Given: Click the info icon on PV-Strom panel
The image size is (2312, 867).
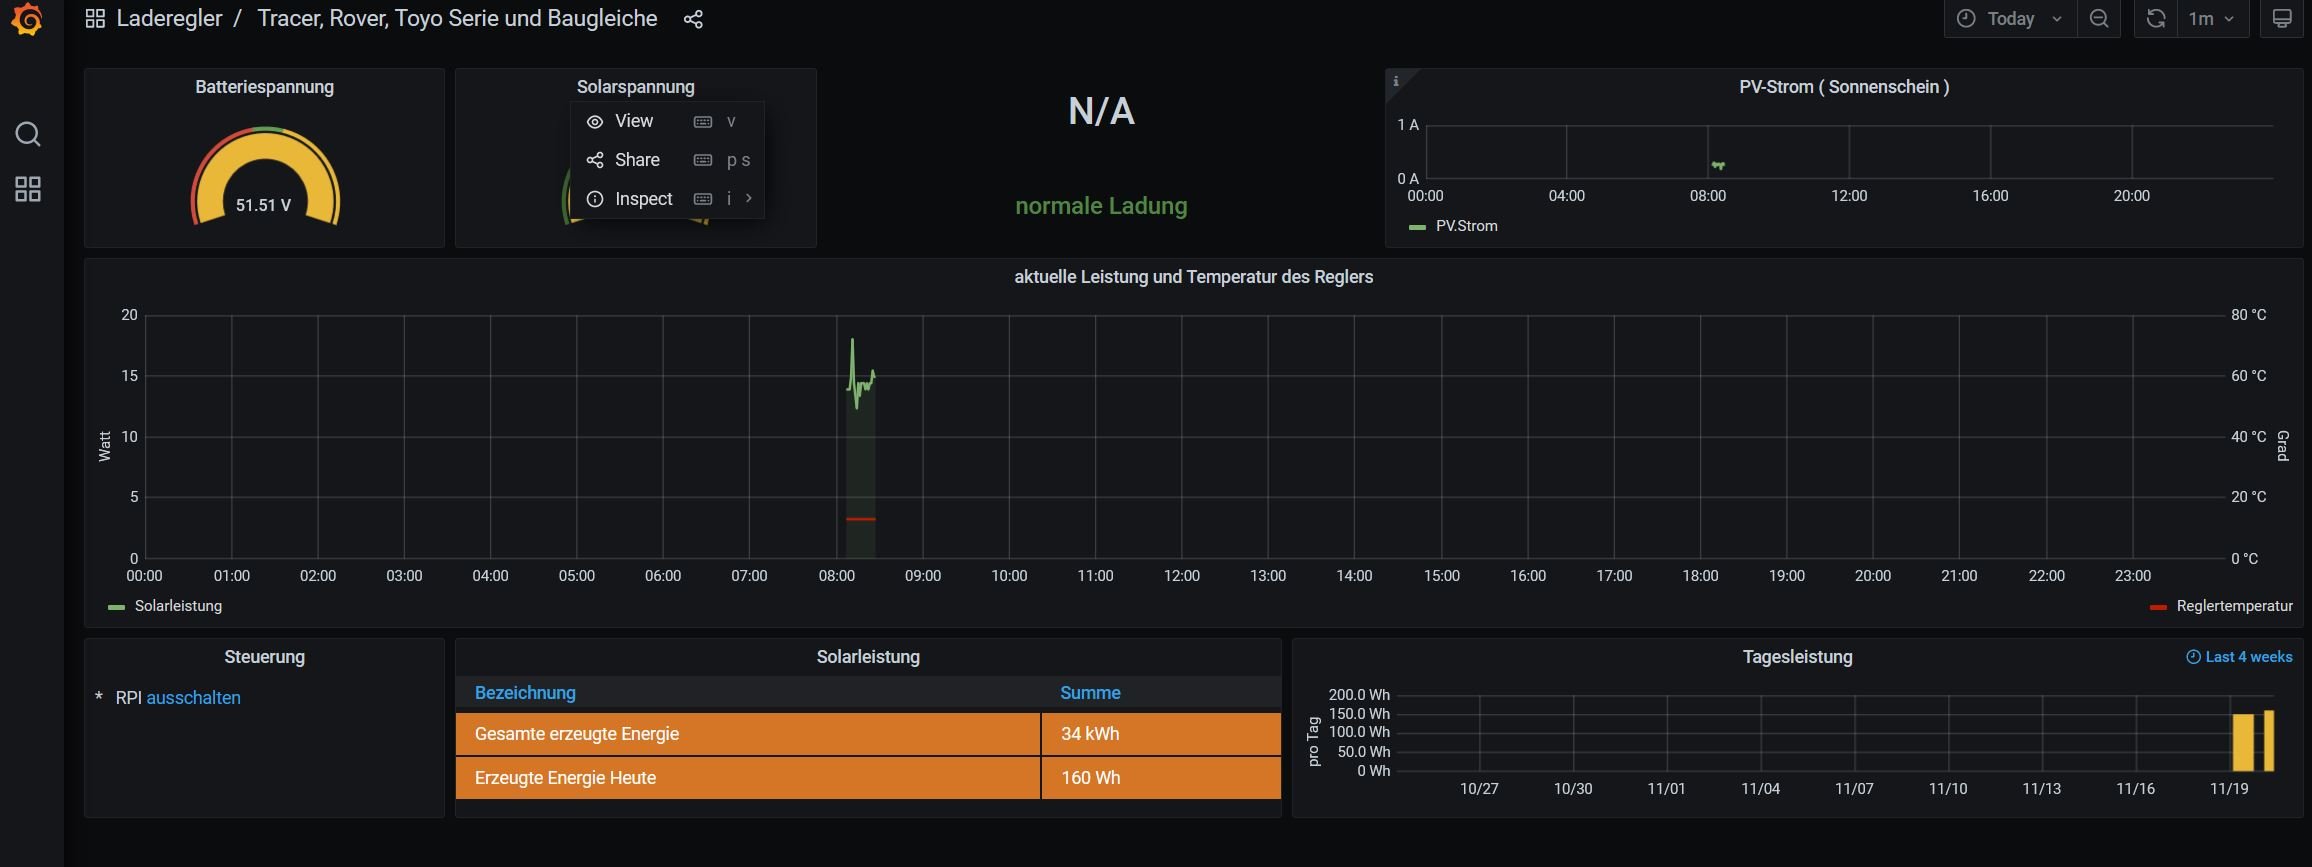Looking at the screenshot, I should coord(1396,82).
